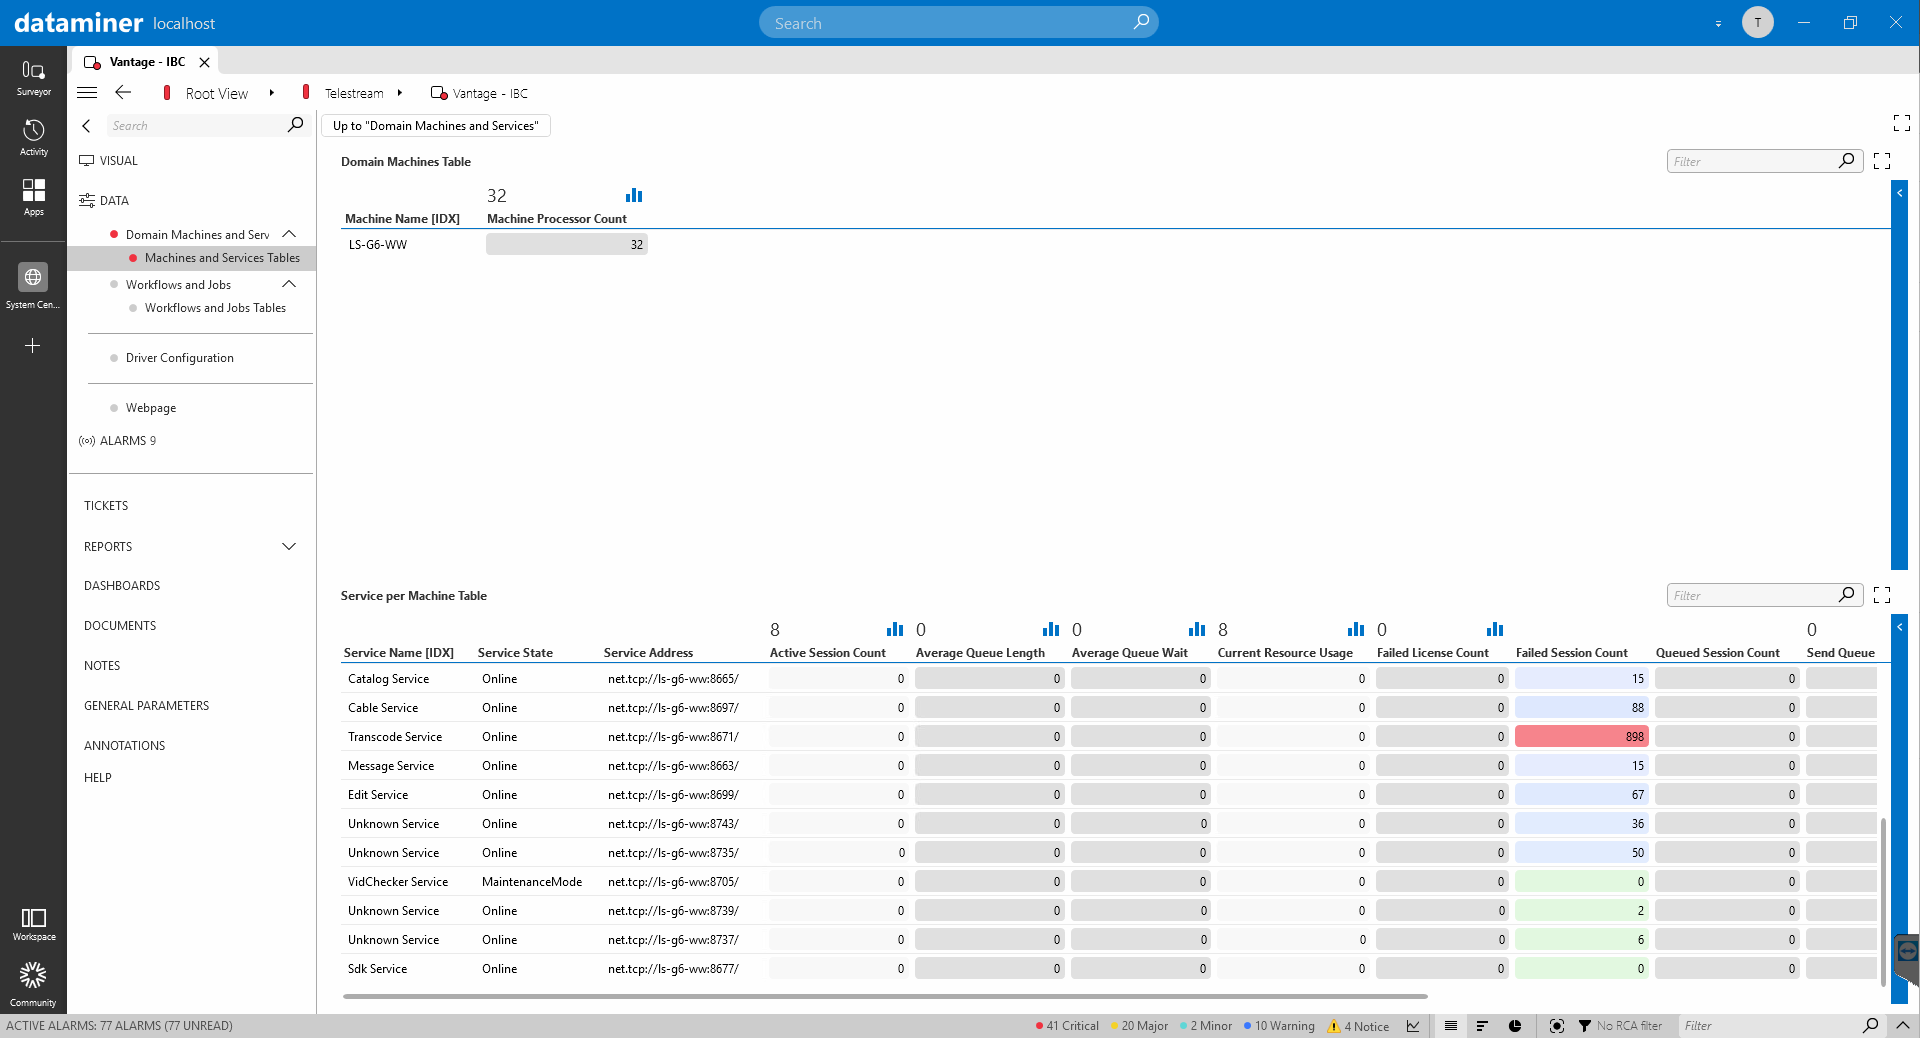The height and width of the screenshot is (1038, 1920).
Task: Switch alarm console to the pie chart view icon
Action: pyautogui.click(x=1515, y=1026)
